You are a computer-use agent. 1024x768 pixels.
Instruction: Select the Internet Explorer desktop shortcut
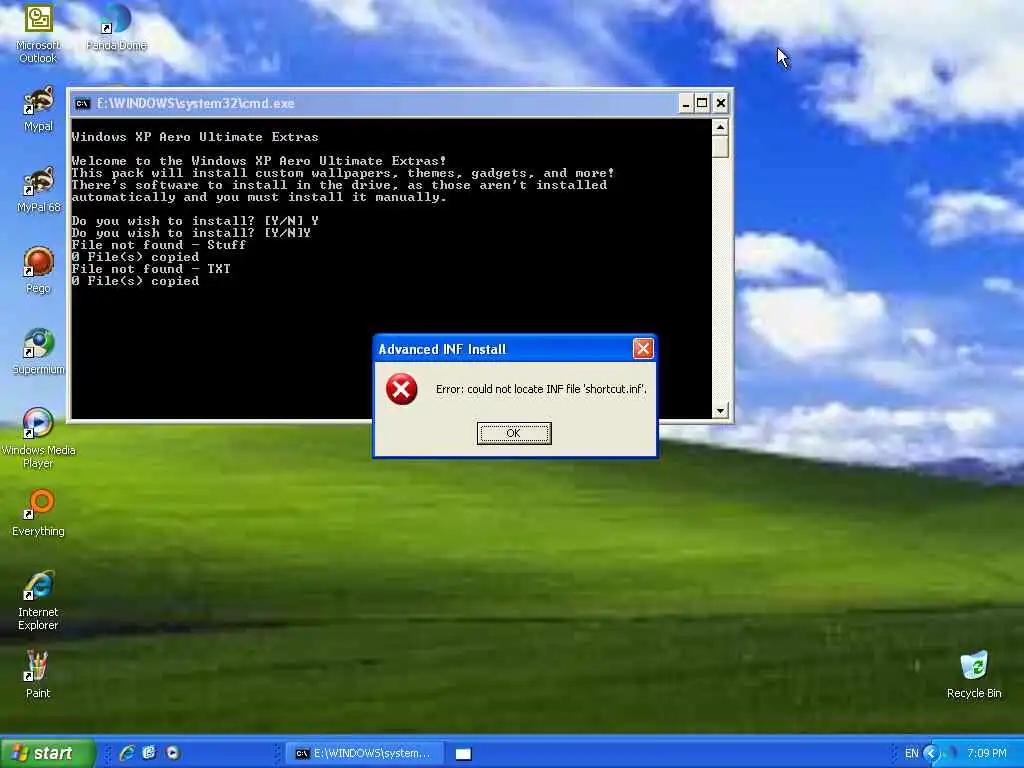pos(38,601)
